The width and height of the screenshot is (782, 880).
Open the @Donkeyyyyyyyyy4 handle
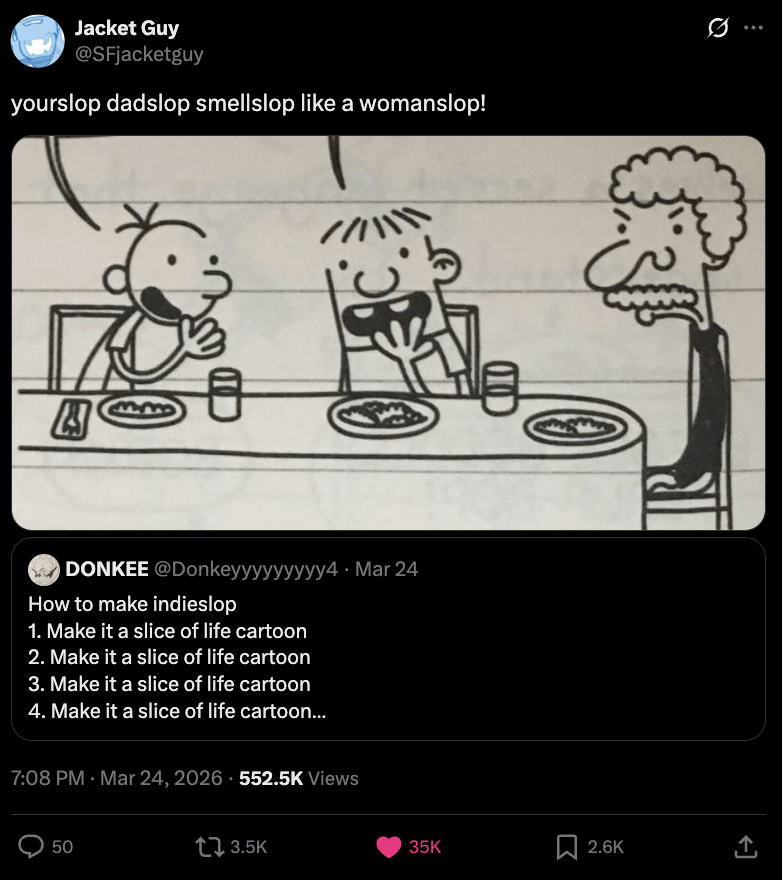click(x=245, y=569)
